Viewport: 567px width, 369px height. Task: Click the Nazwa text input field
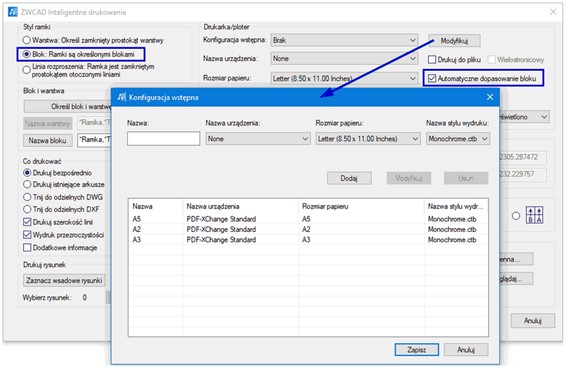(163, 139)
